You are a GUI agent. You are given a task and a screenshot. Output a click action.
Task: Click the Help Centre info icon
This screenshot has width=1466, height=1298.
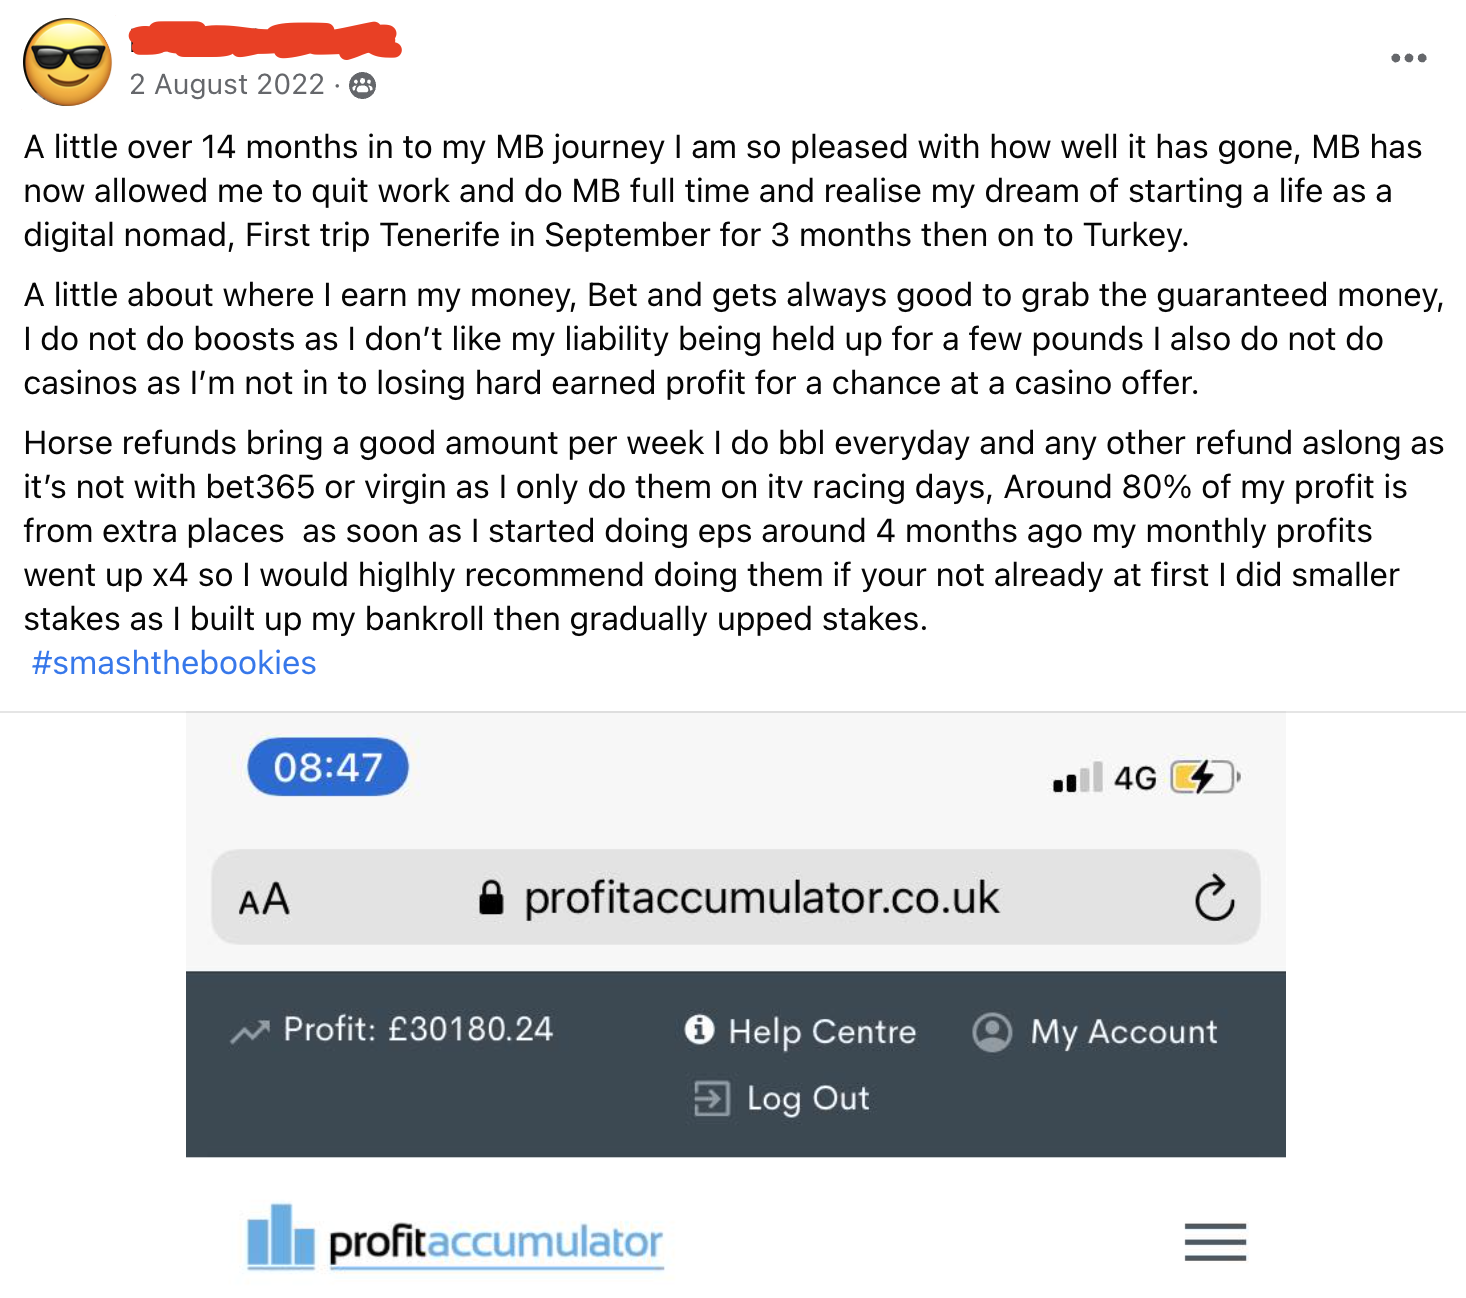(x=699, y=1029)
